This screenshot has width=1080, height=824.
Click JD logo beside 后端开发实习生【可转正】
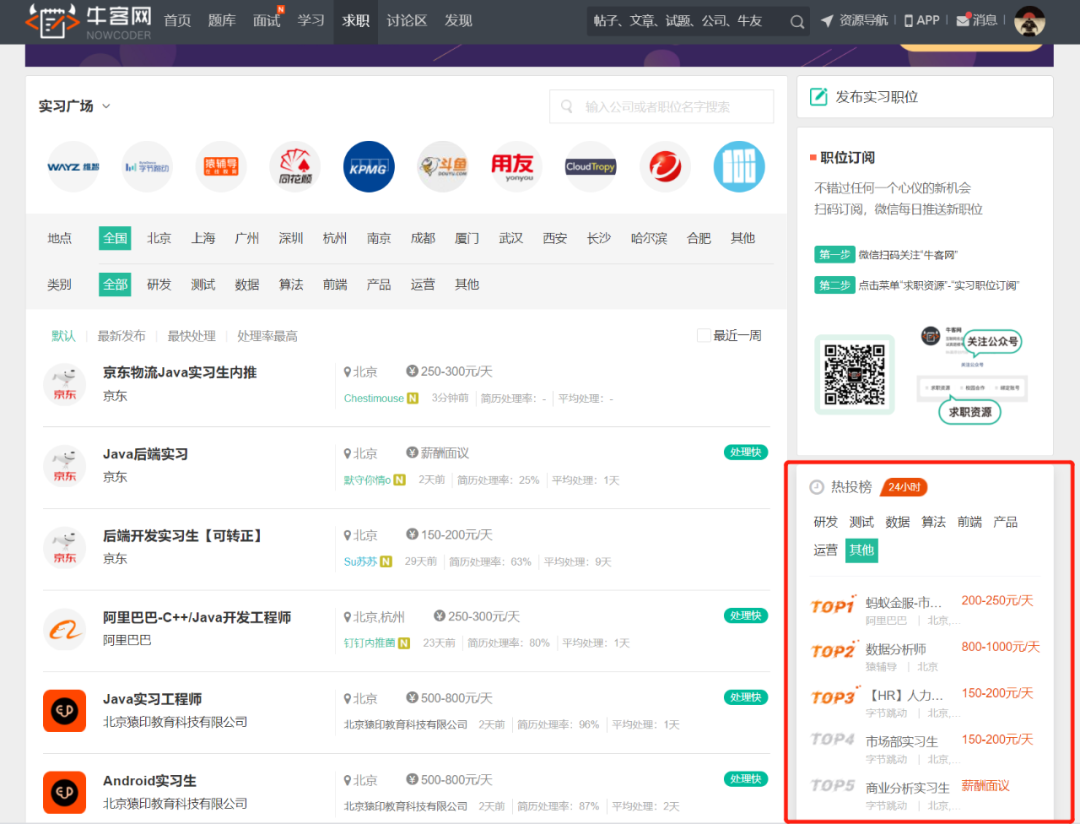(65, 547)
